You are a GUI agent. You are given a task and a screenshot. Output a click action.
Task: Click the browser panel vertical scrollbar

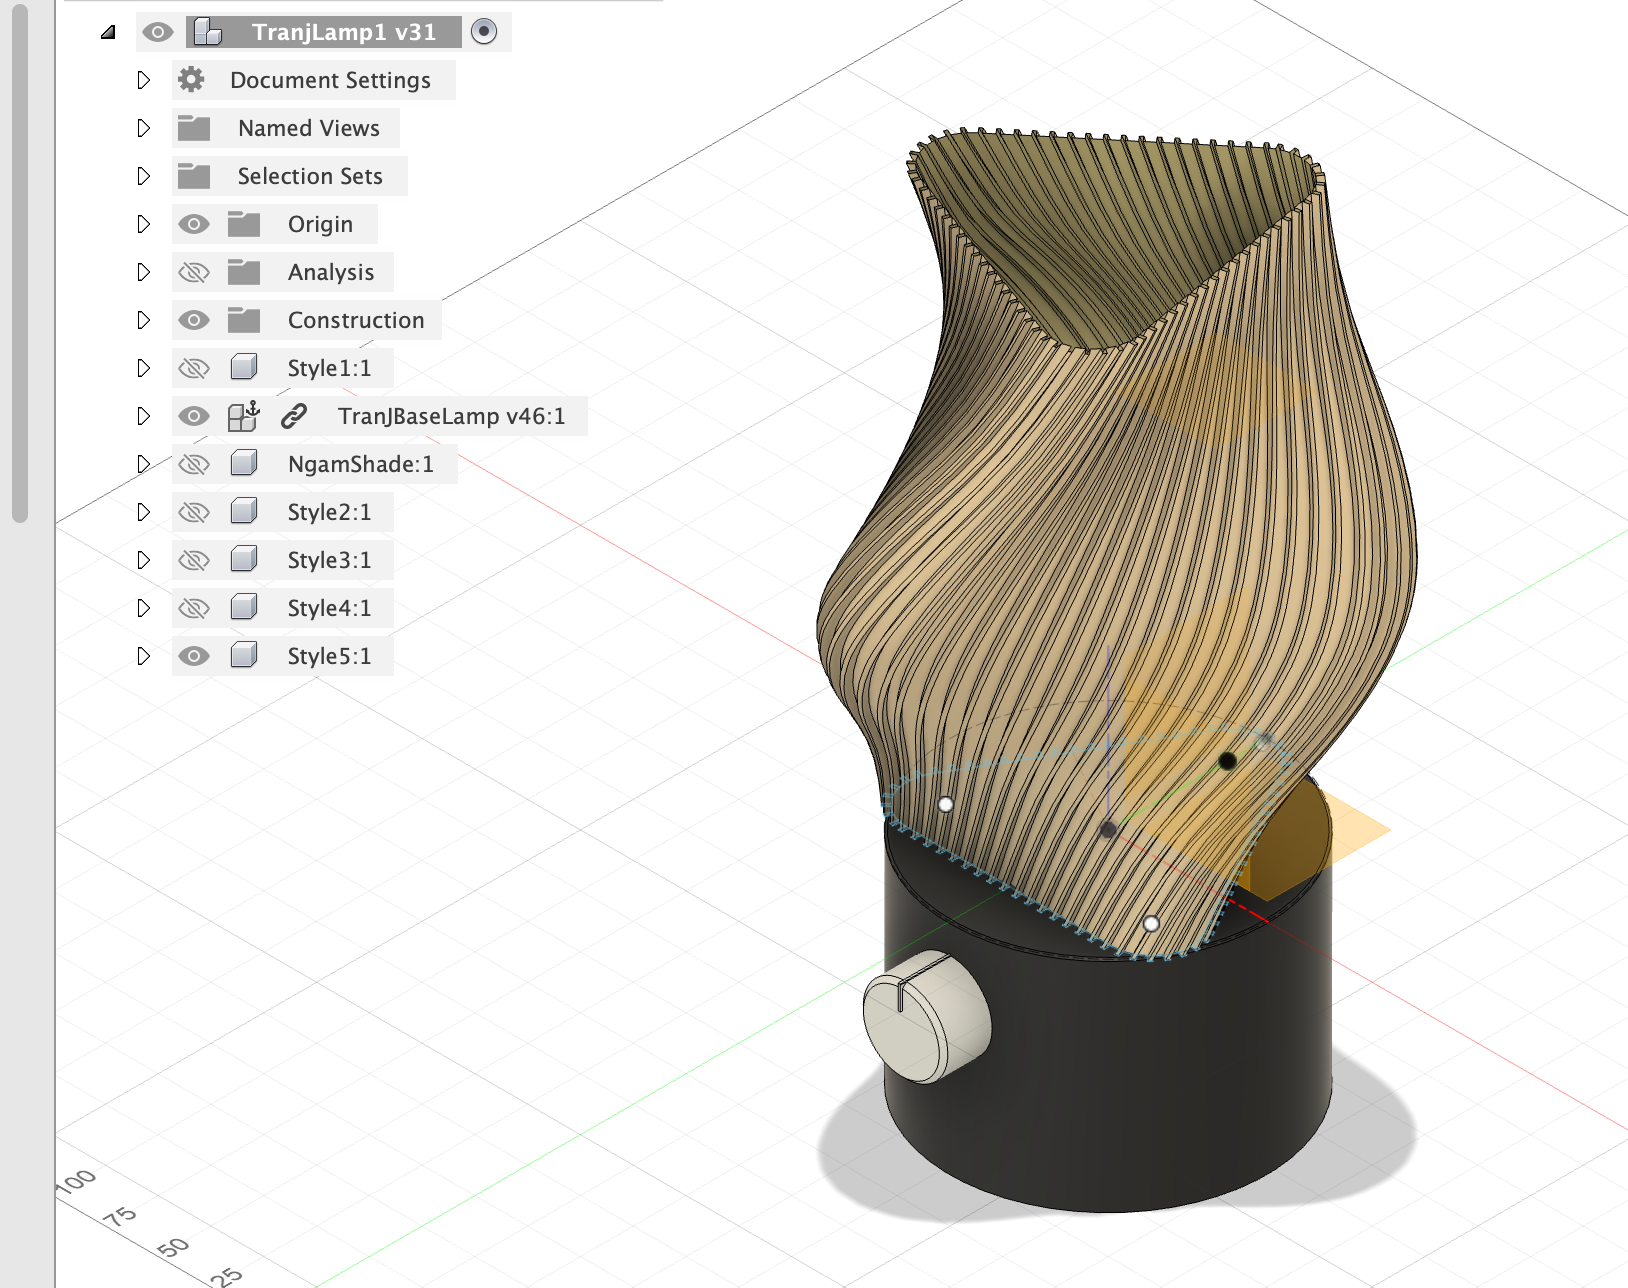(x=20, y=262)
